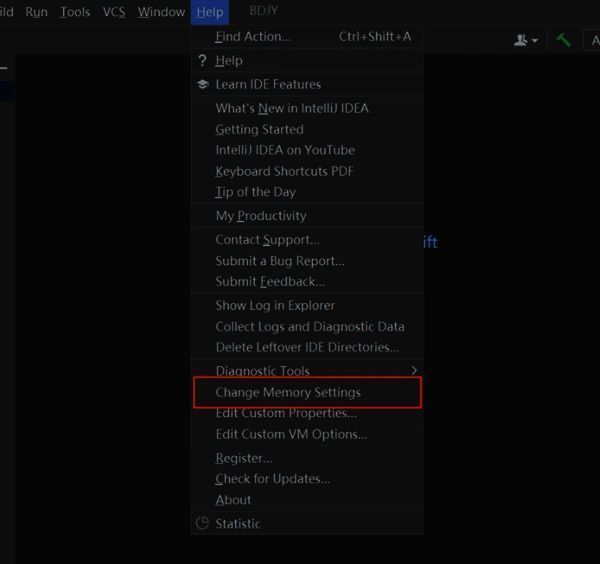Image resolution: width=600 pixels, height=564 pixels.
Task: Click the BDJY project title text
Action: pyautogui.click(x=264, y=10)
